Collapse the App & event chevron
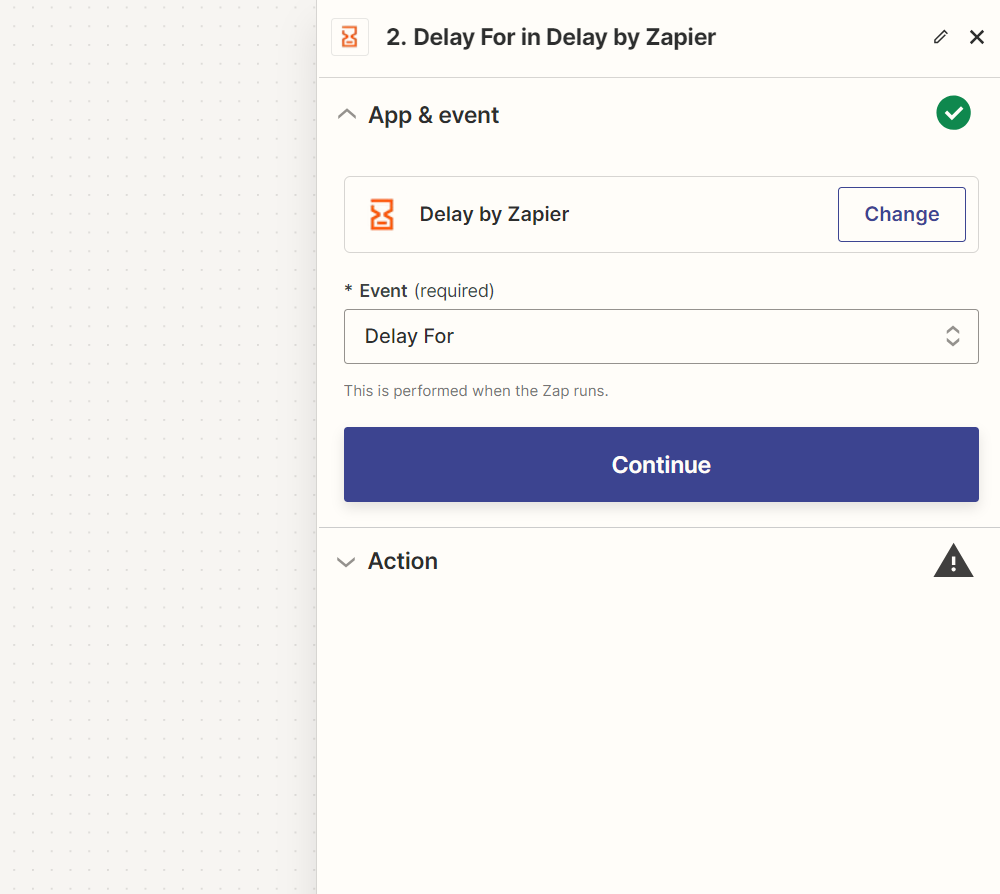Screen dimensions: 1000x894 pos(347,115)
